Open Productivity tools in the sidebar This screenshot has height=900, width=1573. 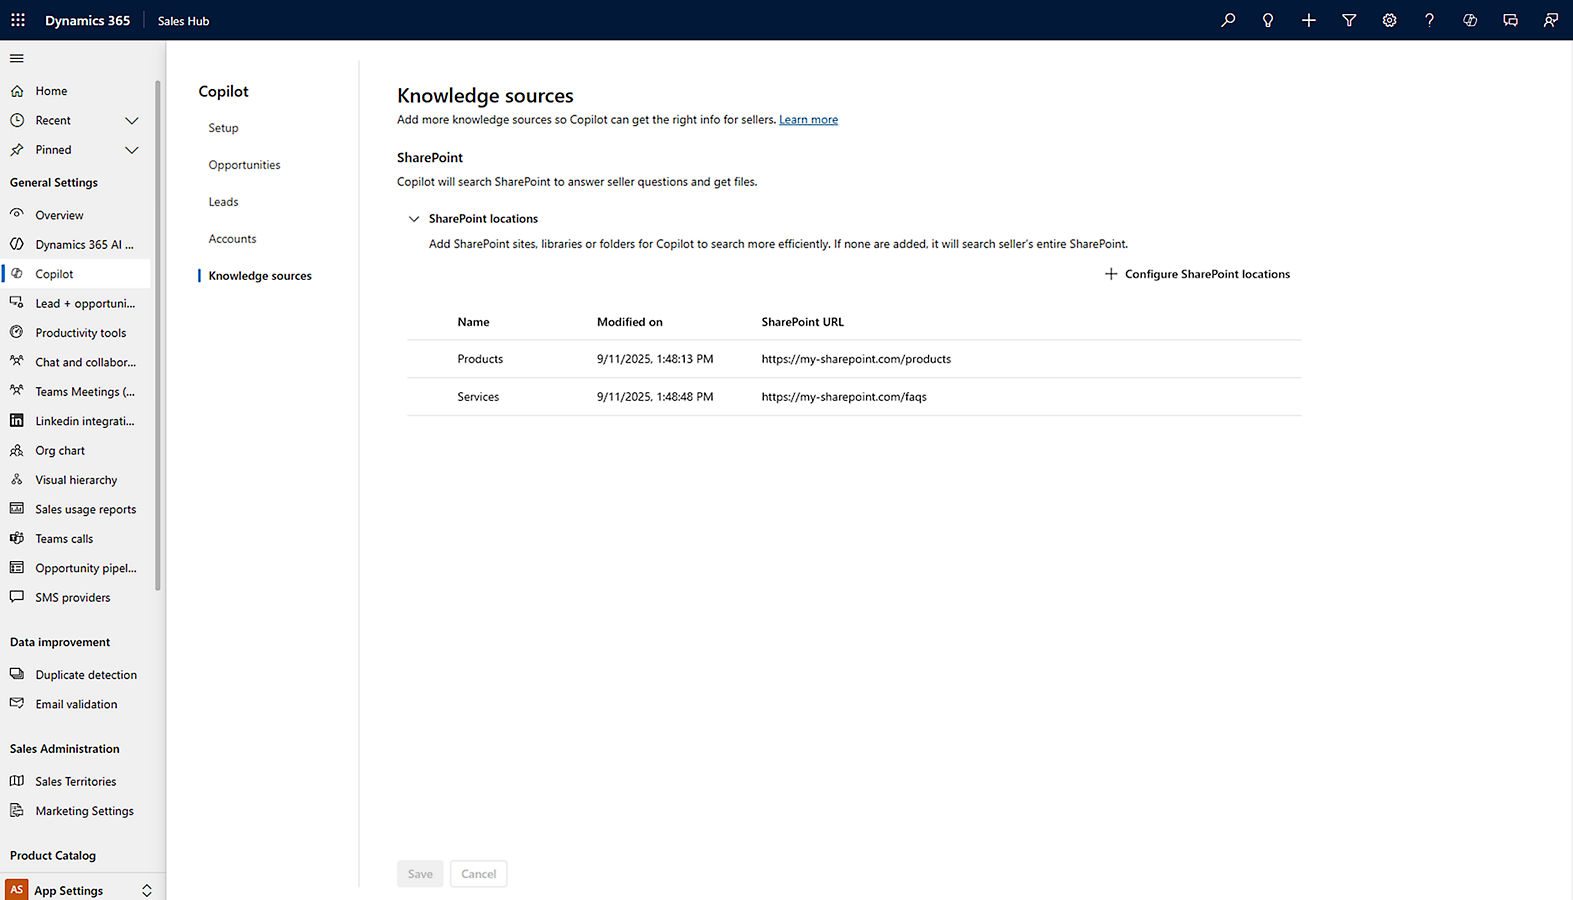(75, 333)
